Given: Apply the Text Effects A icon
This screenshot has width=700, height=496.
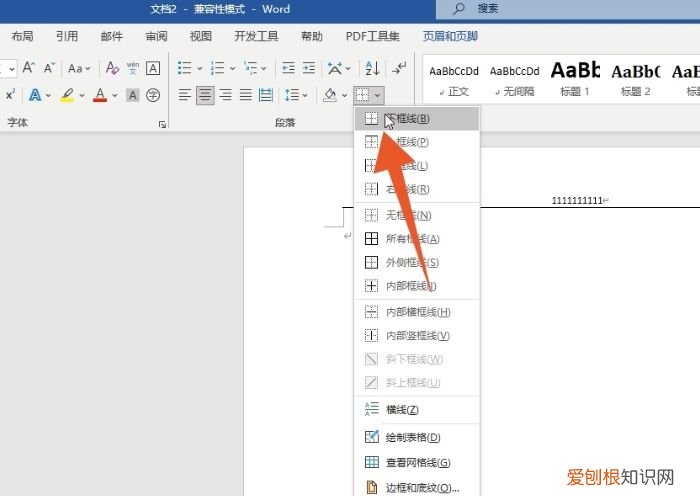Looking at the screenshot, I should [x=35, y=95].
